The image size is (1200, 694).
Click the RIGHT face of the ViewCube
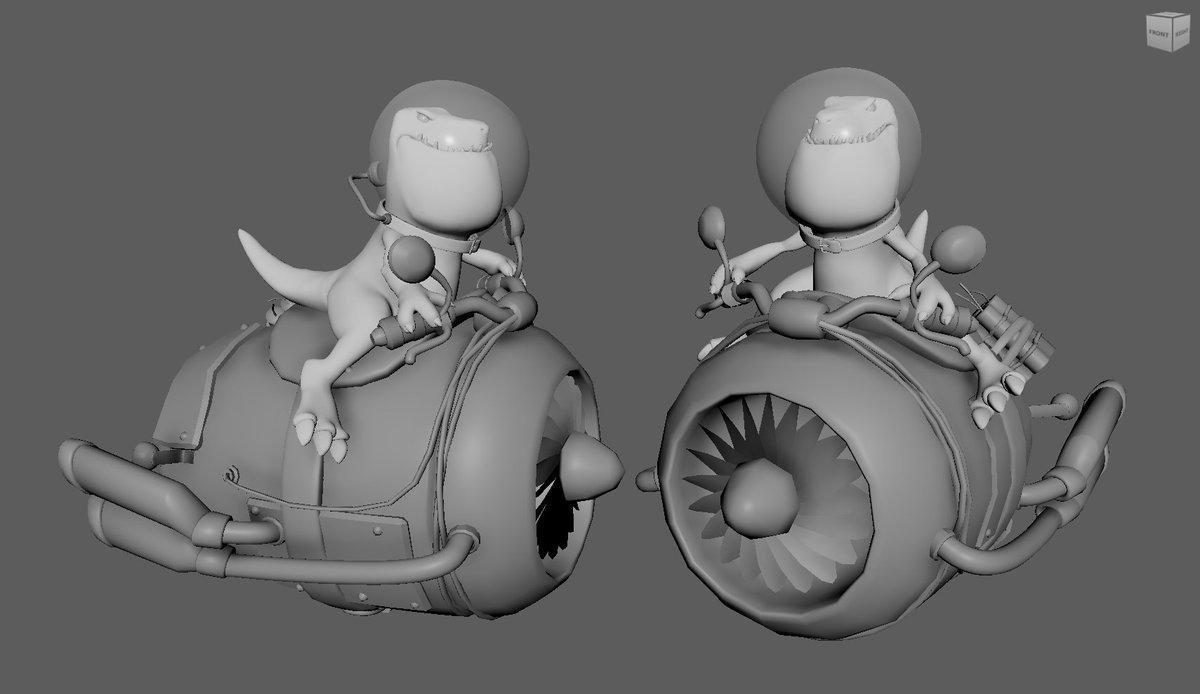click(1181, 32)
